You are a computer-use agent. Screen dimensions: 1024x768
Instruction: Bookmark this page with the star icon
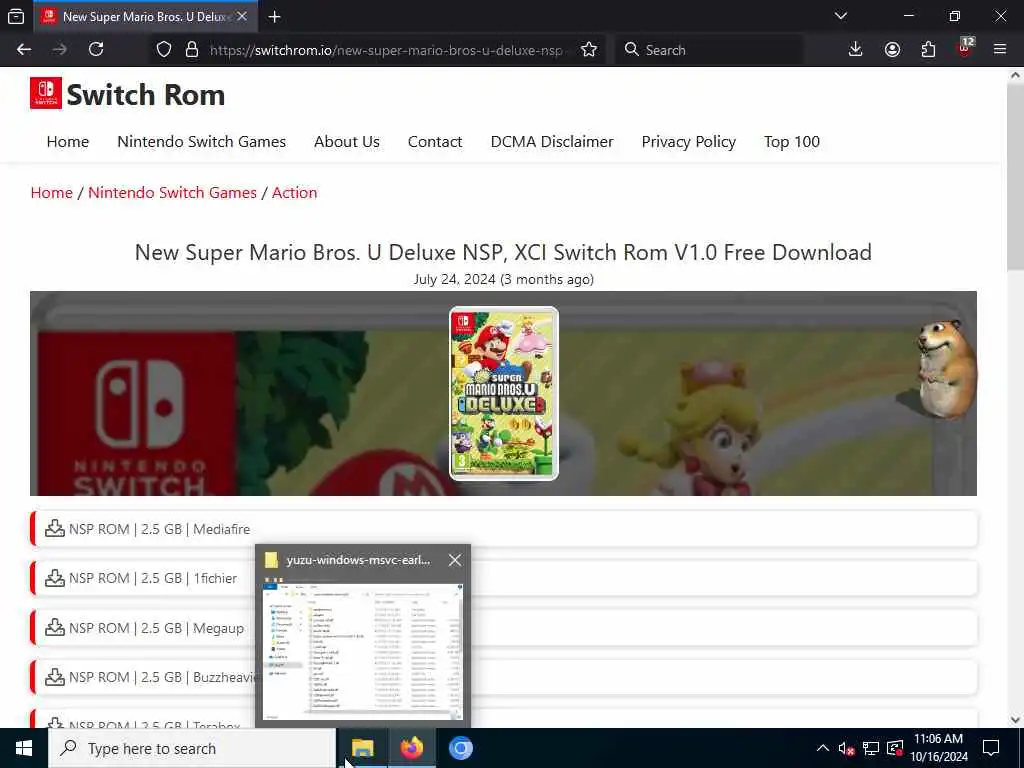pos(589,50)
